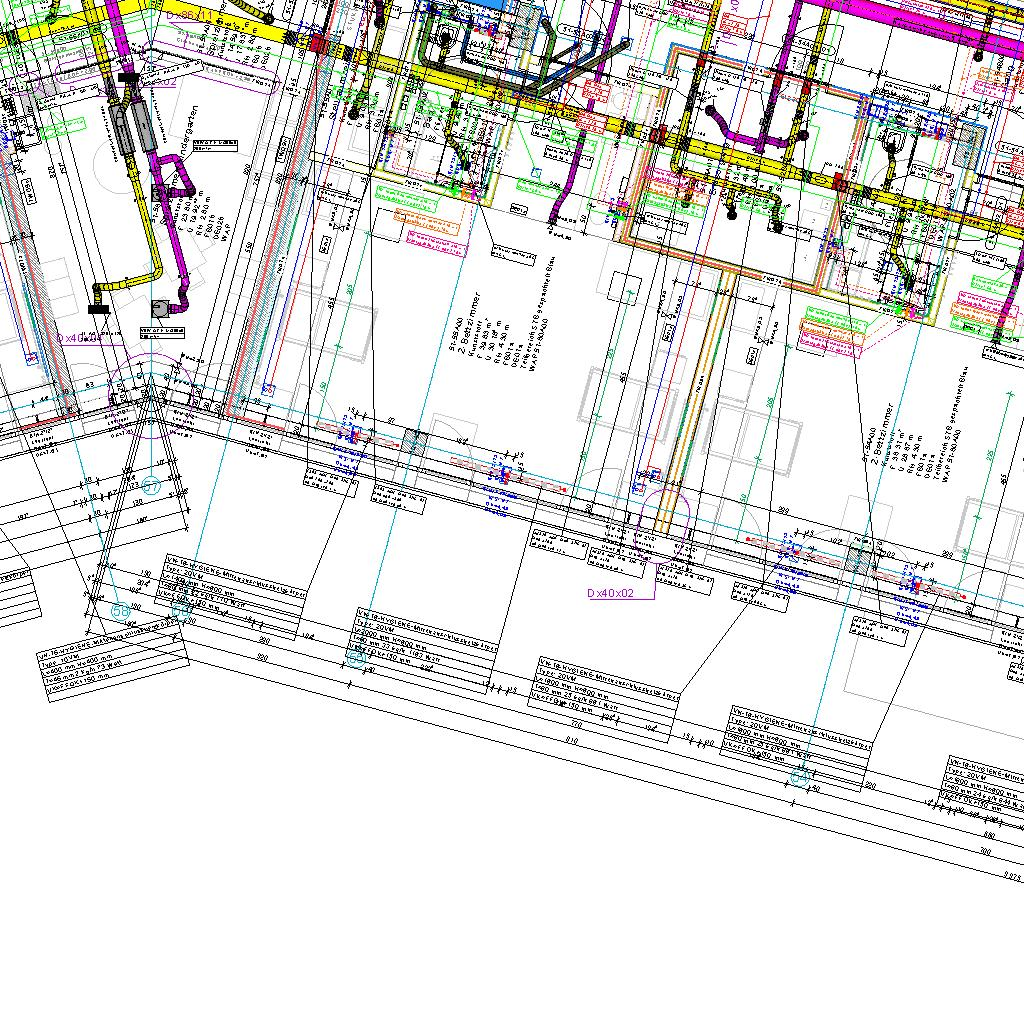Select the purple Dx86x11 label
1024x1024 pixels.
[x=195, y=16]
